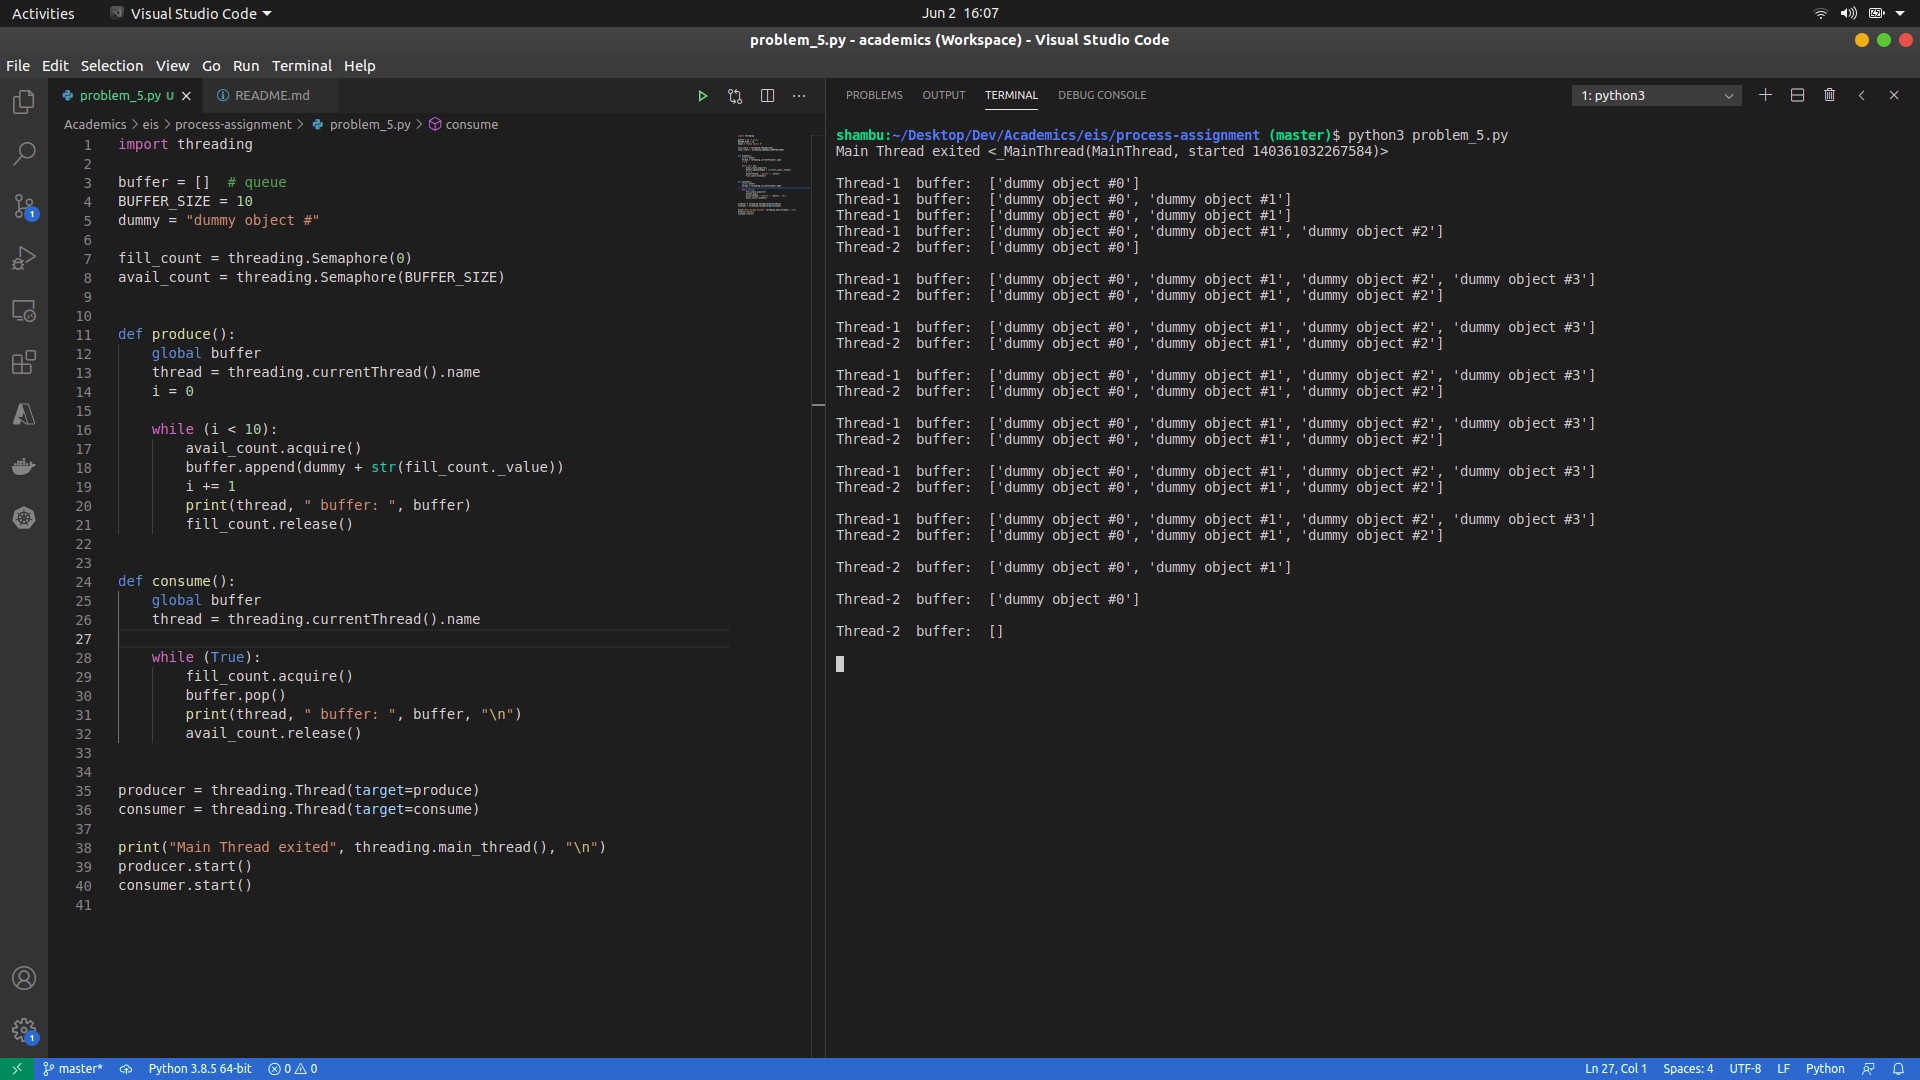
Task: Open the Explorer view in activity bar
Action: (x=24, y=102)
